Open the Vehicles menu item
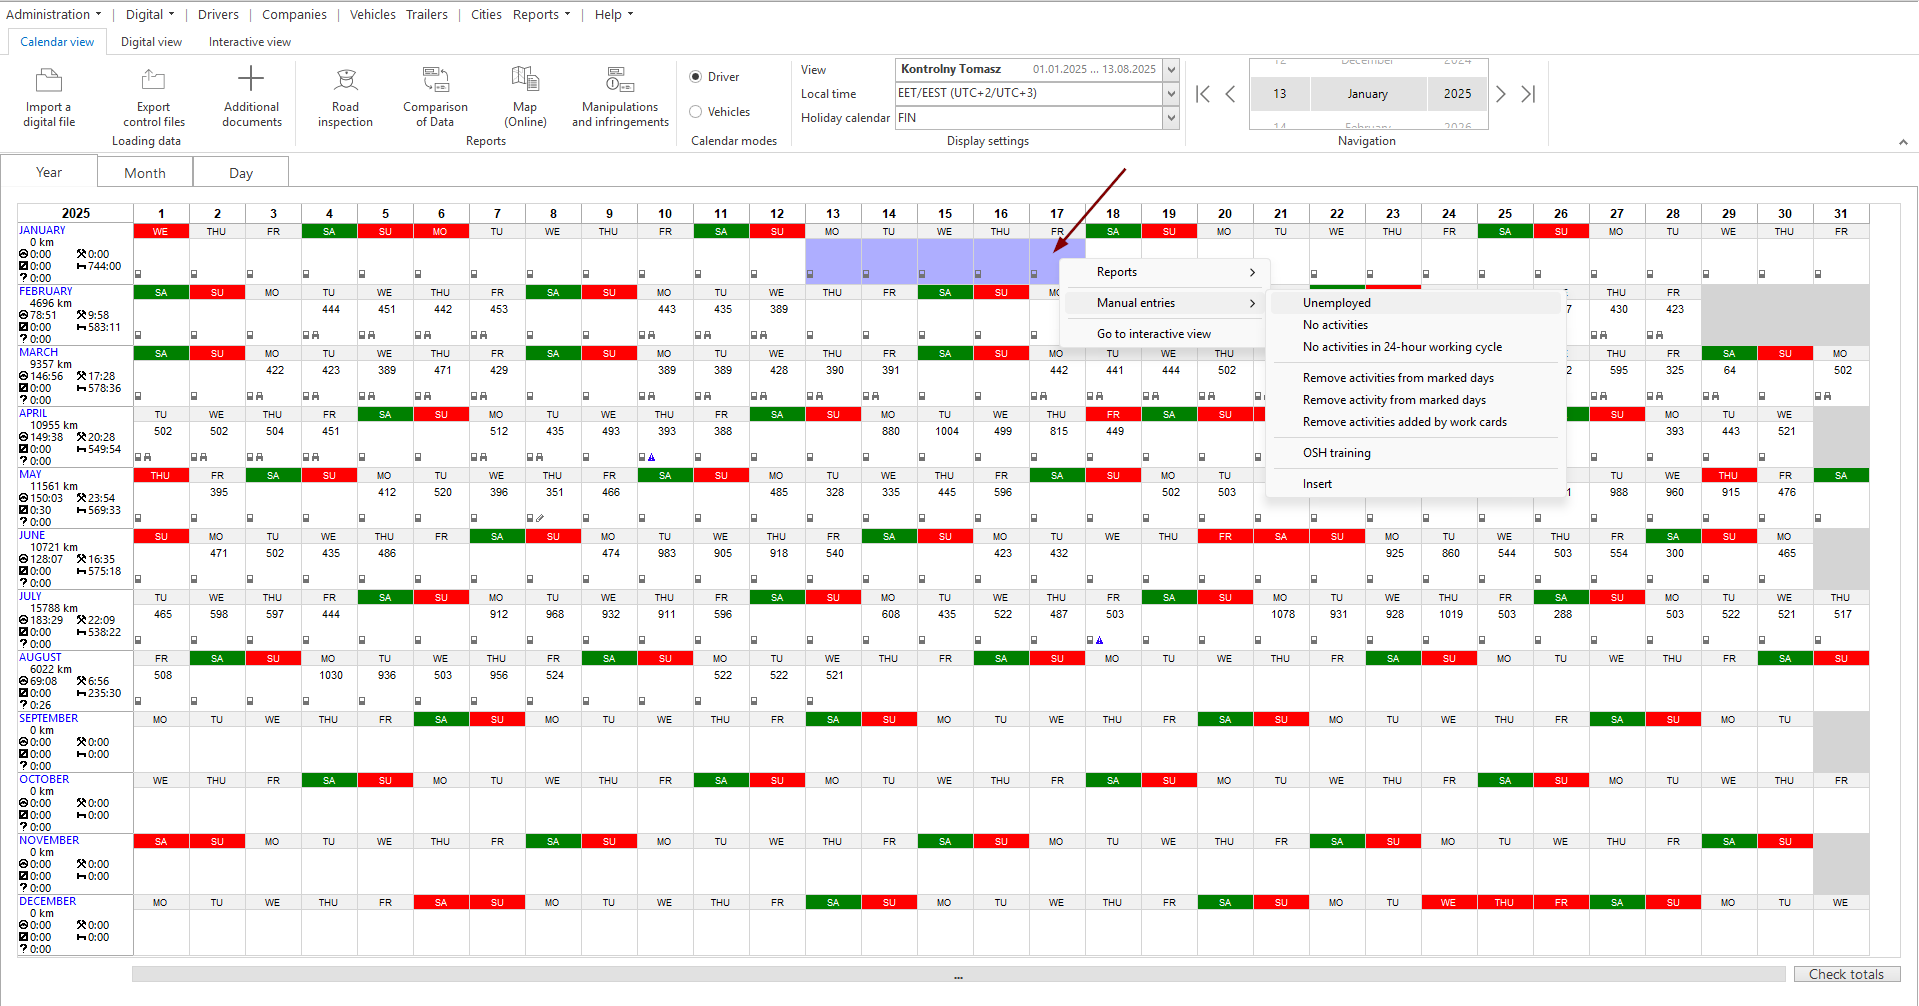The image size is (1919, 1006). (x=372, y=15)
